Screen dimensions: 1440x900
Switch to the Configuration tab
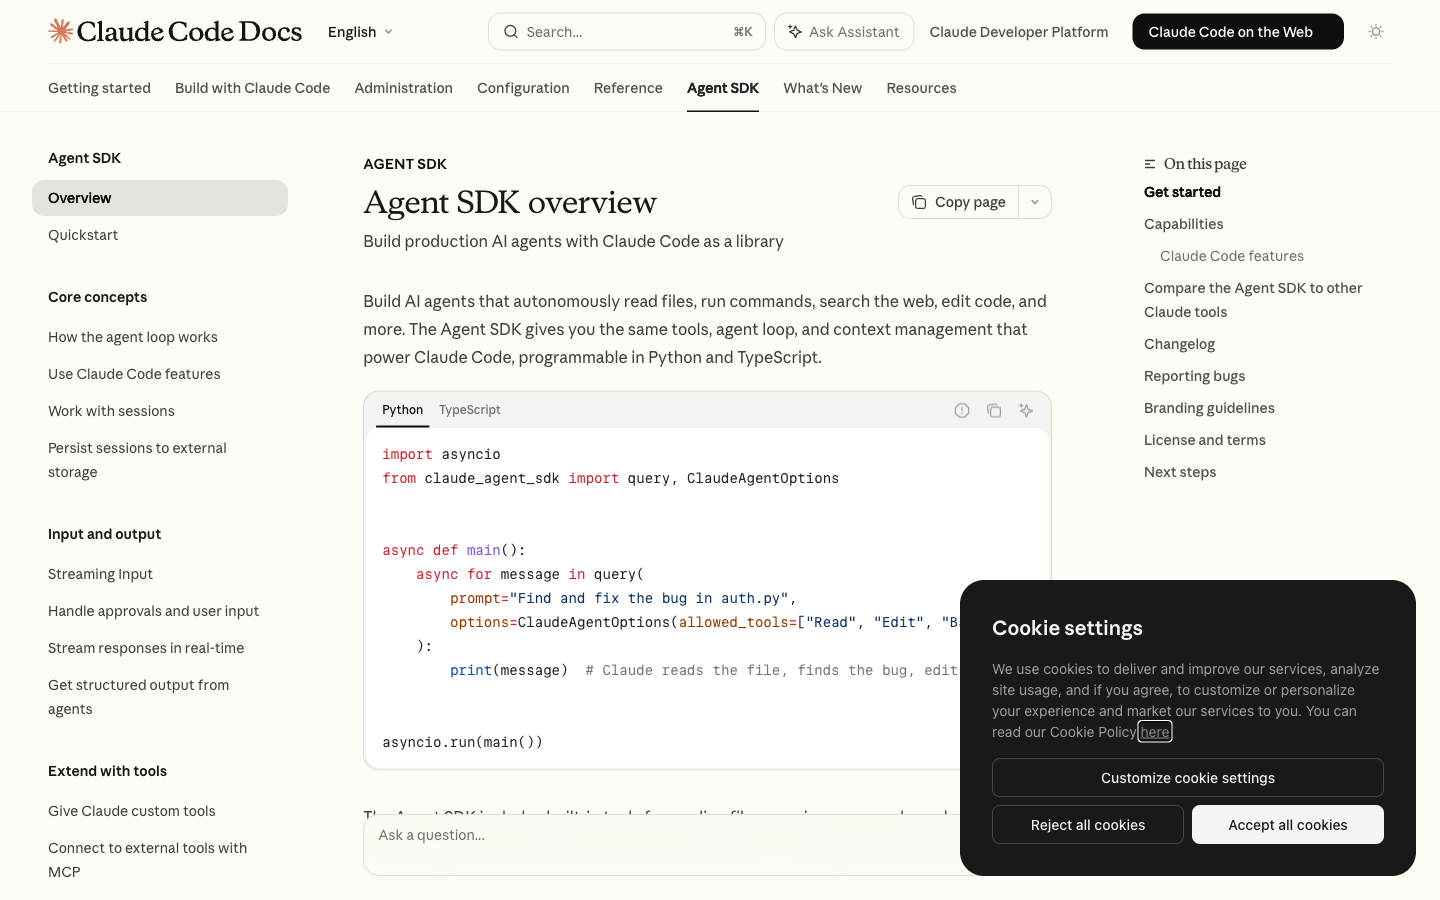click(523, 88)
